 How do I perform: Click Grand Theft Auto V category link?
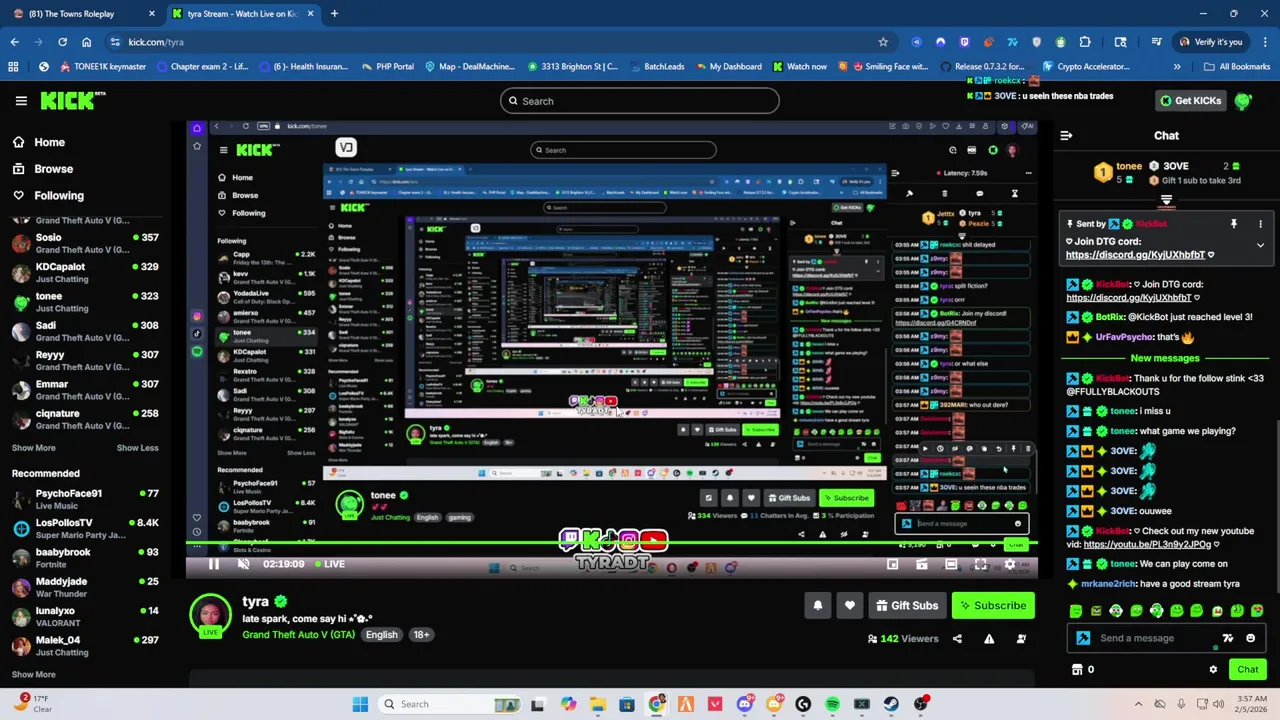[298, 635]
